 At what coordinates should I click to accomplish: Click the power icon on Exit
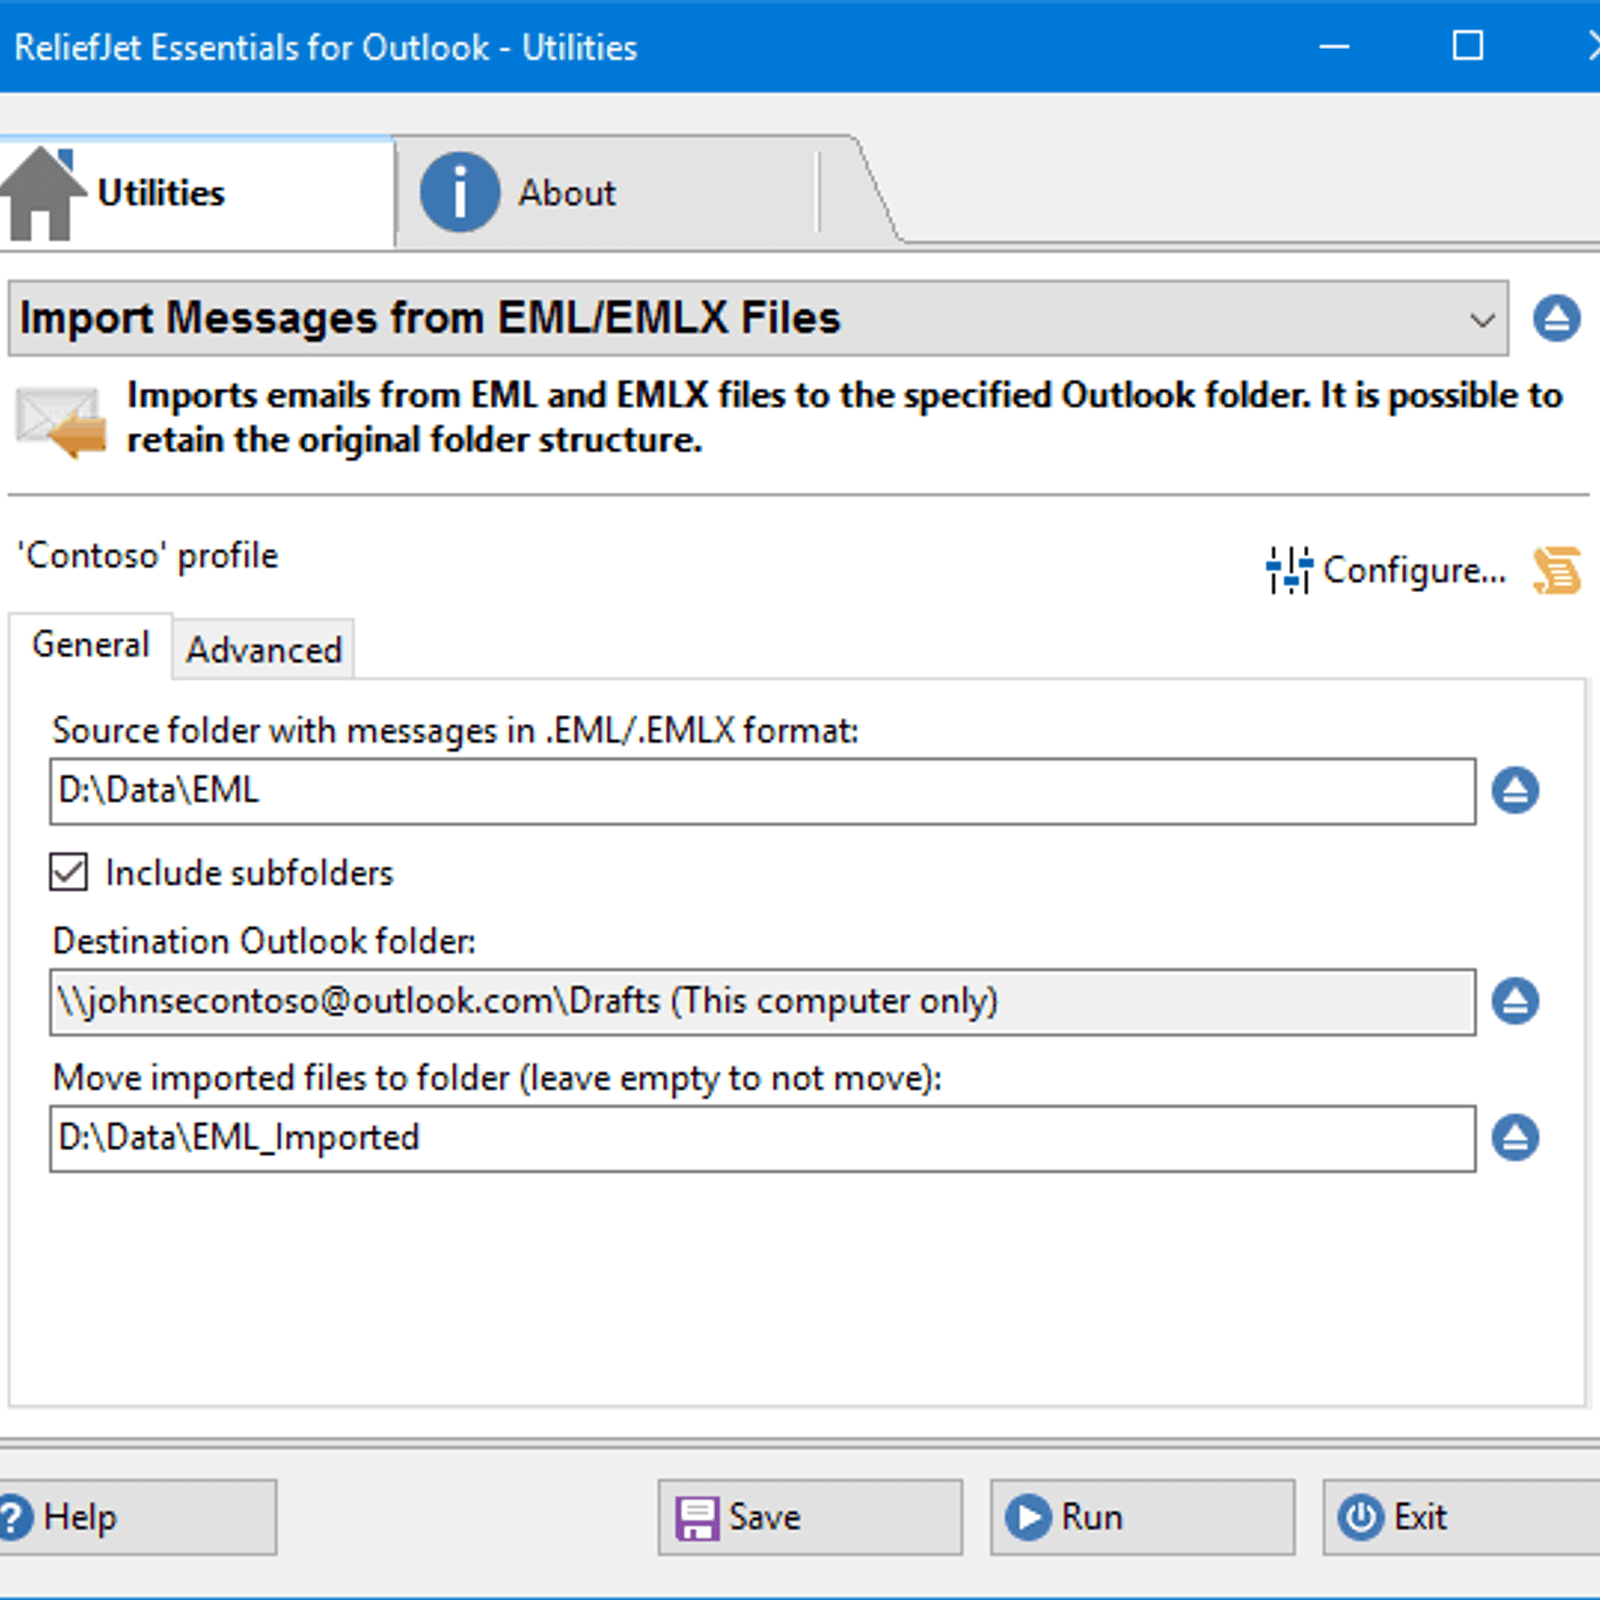pos(1361,1517)
